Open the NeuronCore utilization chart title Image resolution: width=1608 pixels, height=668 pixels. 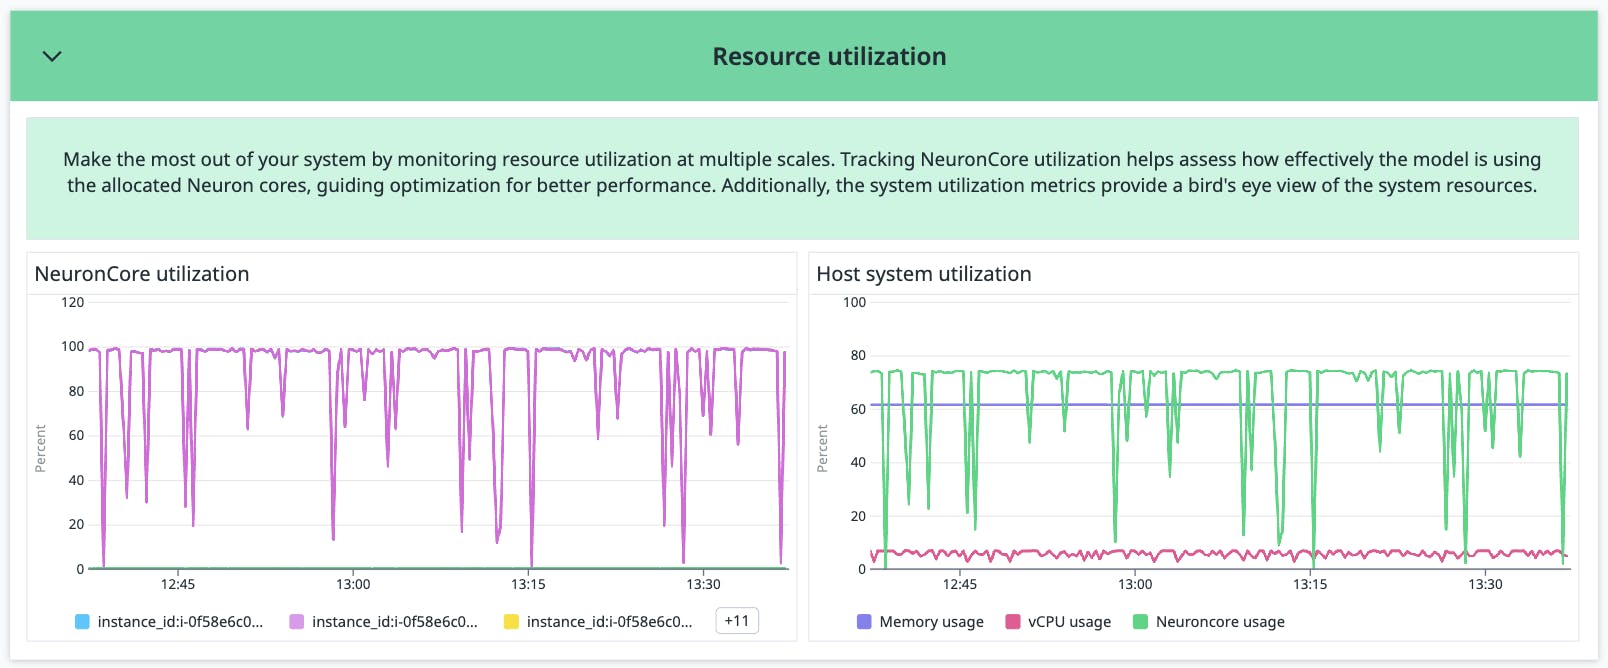pos(142,274)
